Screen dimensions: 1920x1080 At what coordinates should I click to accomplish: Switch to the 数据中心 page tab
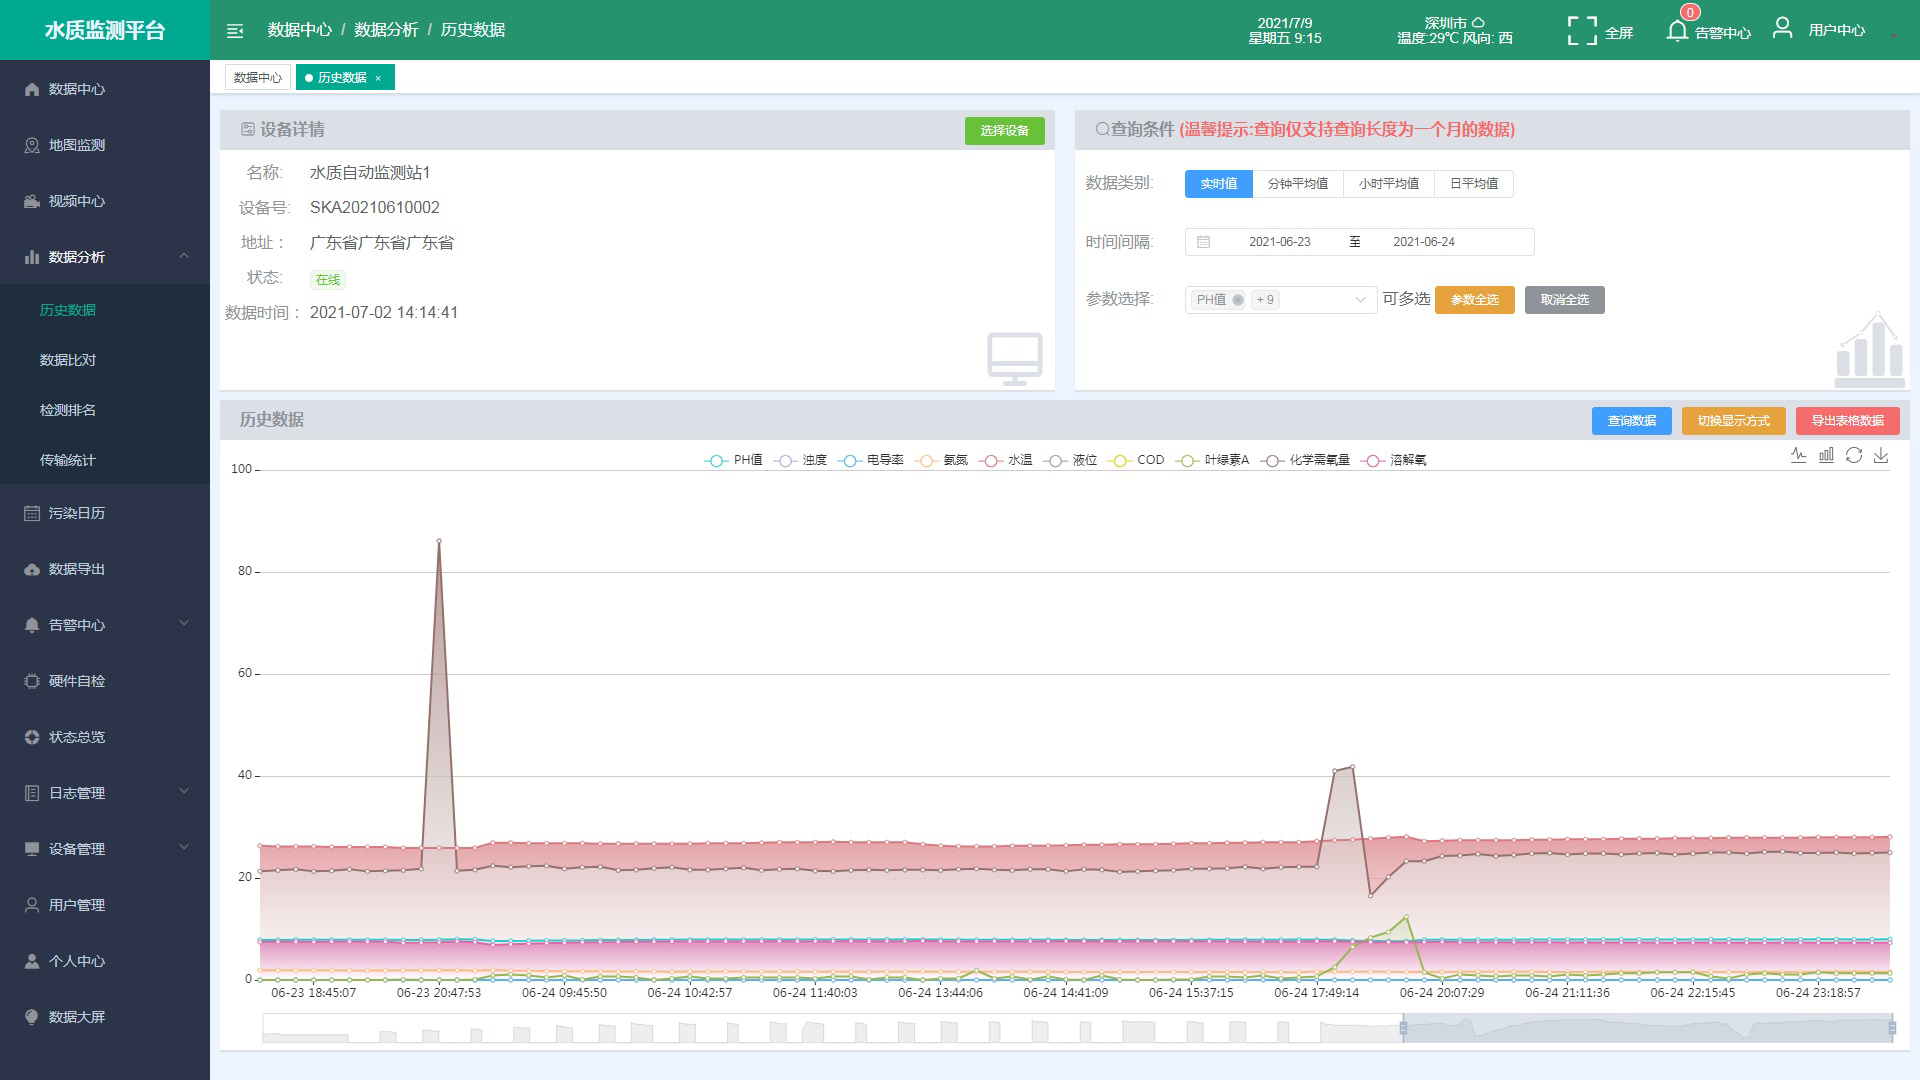[x=258, y=77]
